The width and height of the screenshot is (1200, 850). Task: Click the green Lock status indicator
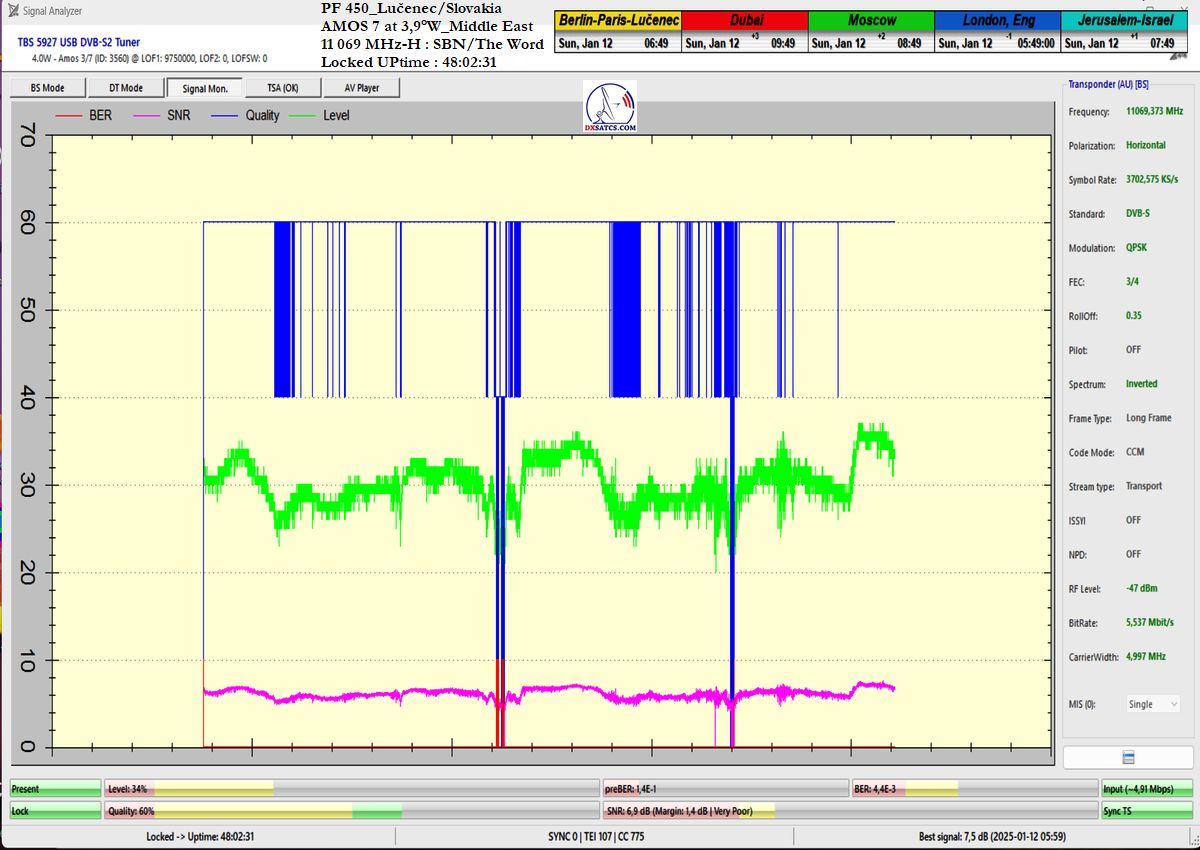pos(55,811)
